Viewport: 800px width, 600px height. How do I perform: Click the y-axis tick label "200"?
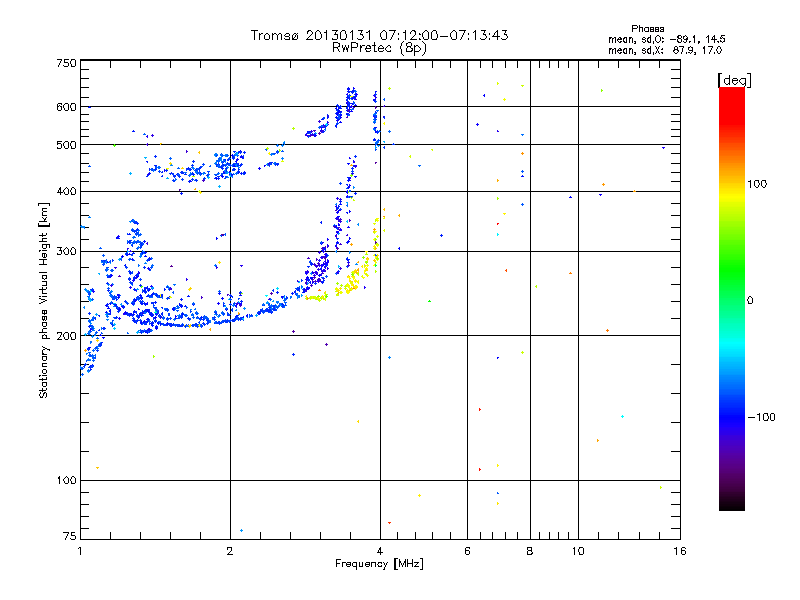pos(66,336)
